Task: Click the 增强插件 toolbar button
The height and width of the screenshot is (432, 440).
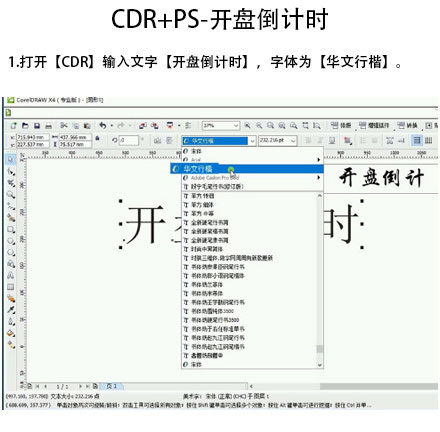Action: pyautogui.click(x=374, y=125)
